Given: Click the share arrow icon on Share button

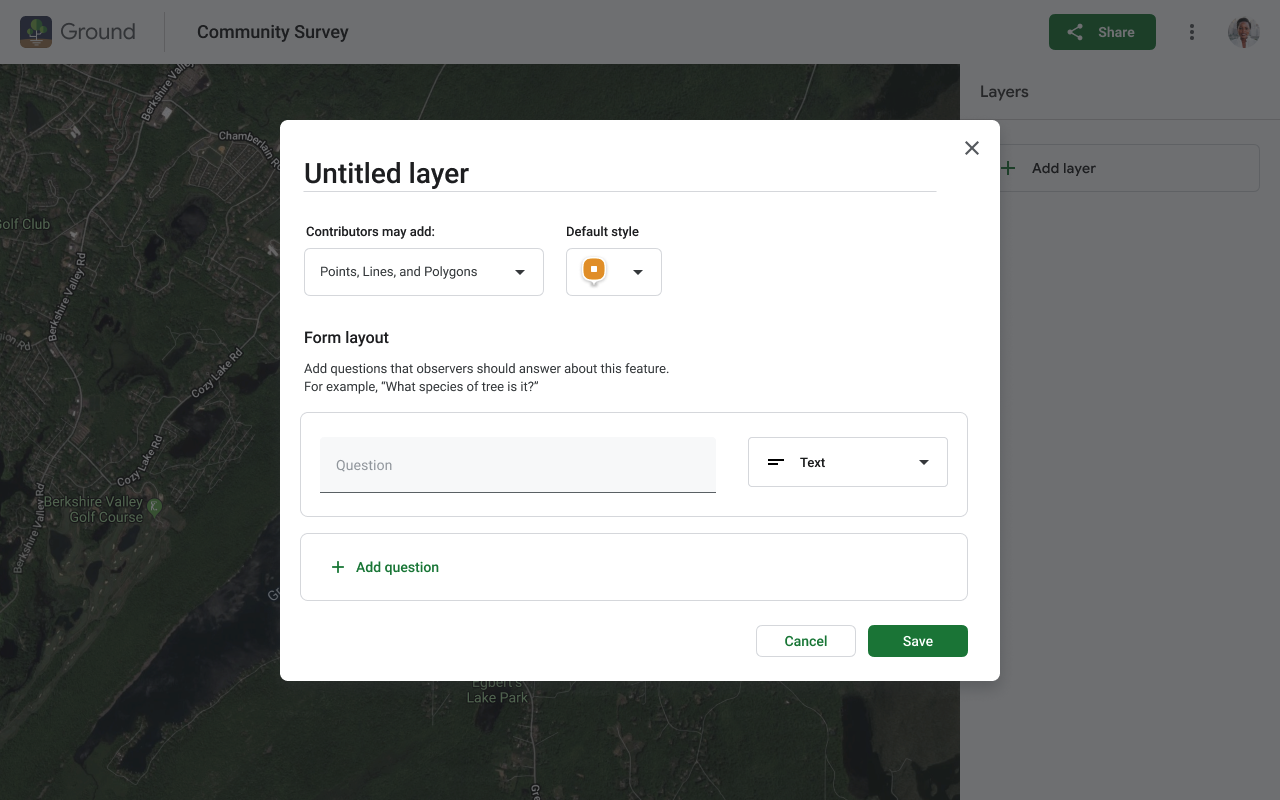Looking at the screenshot, I should (1075, 31).
